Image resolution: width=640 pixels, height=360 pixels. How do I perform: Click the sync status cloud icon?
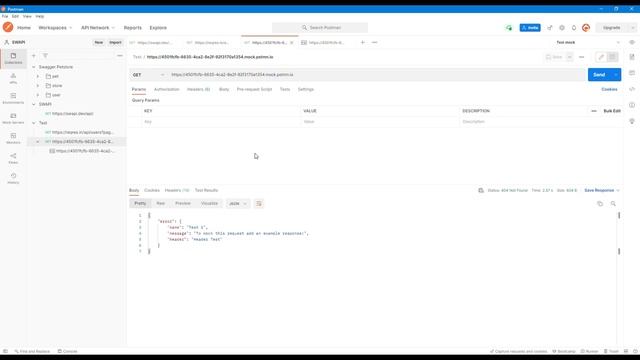(x=509, y=28)
